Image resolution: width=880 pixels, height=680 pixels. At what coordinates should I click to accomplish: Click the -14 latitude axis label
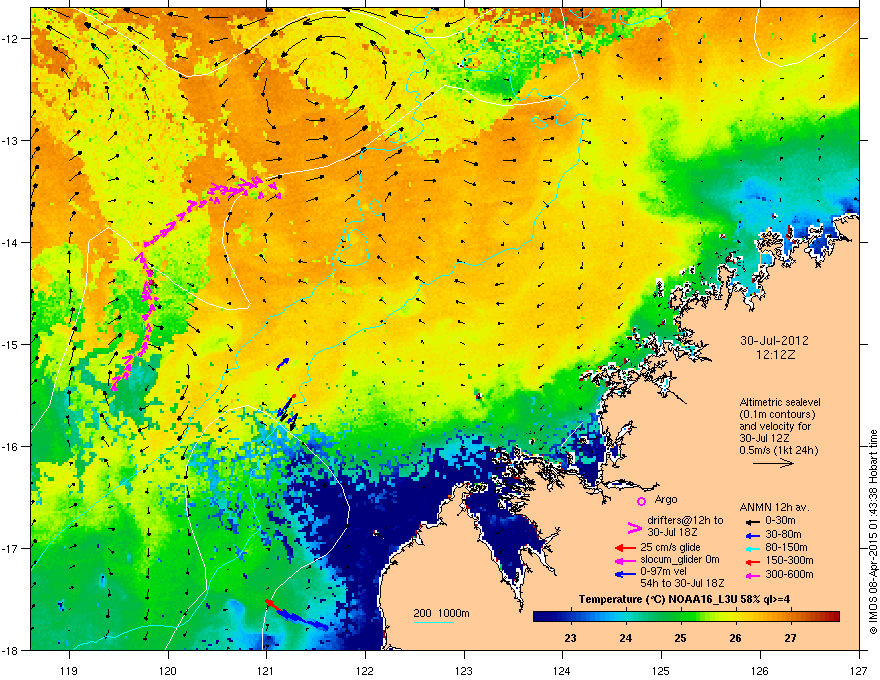click(11, 242)
